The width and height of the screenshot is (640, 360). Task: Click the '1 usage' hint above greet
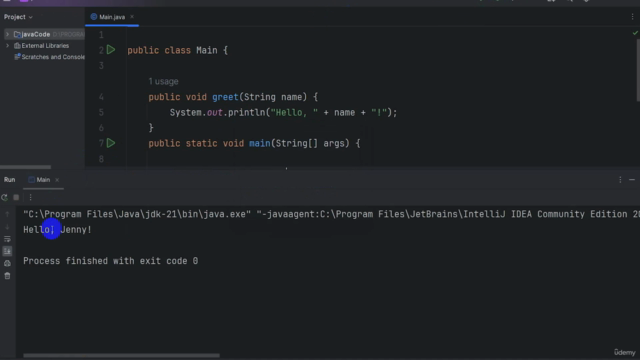163,82
